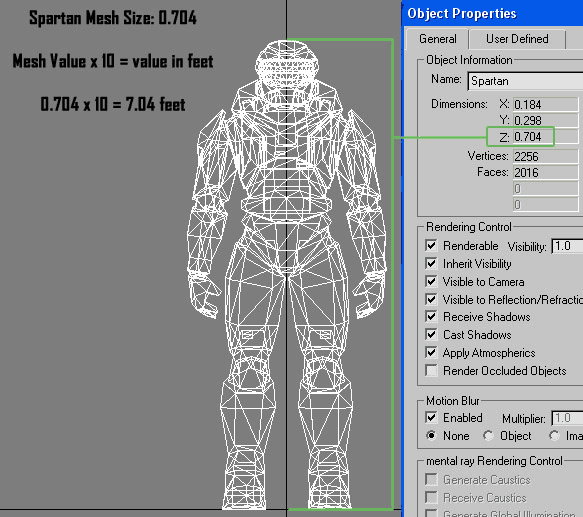
Task: Enable Render Occluded Objects
Action: pyautogui.click(x=431, y=370)
